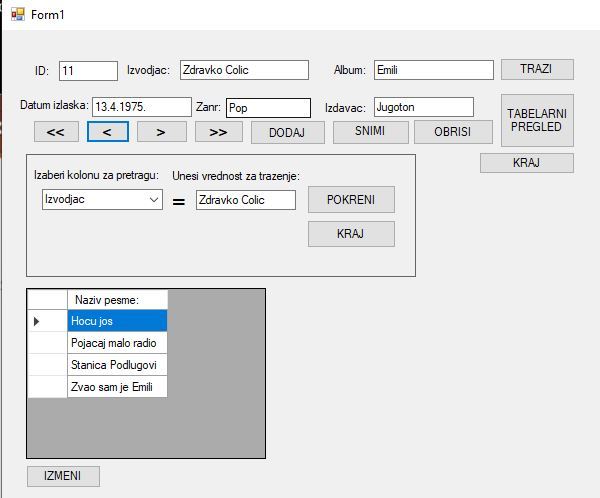600x498 pixels.
Task: Click the Album field containing Emili
Action: [x=433, y=70]
